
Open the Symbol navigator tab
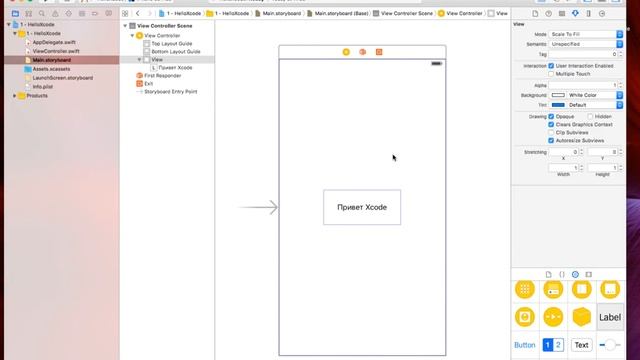29,13
